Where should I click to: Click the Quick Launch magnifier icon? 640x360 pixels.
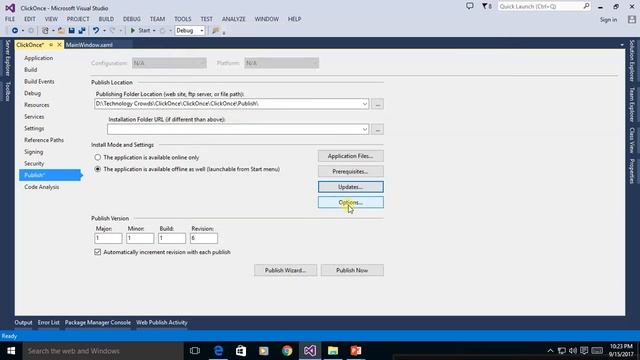(x=586, y=6)
